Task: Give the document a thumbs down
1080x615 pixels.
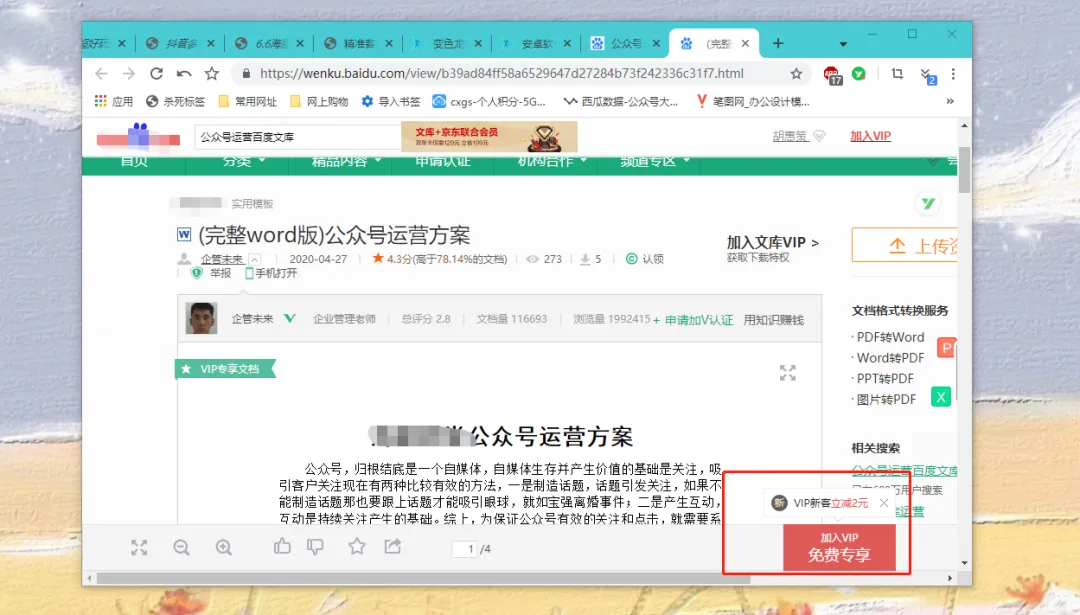Action: point(315,548)
